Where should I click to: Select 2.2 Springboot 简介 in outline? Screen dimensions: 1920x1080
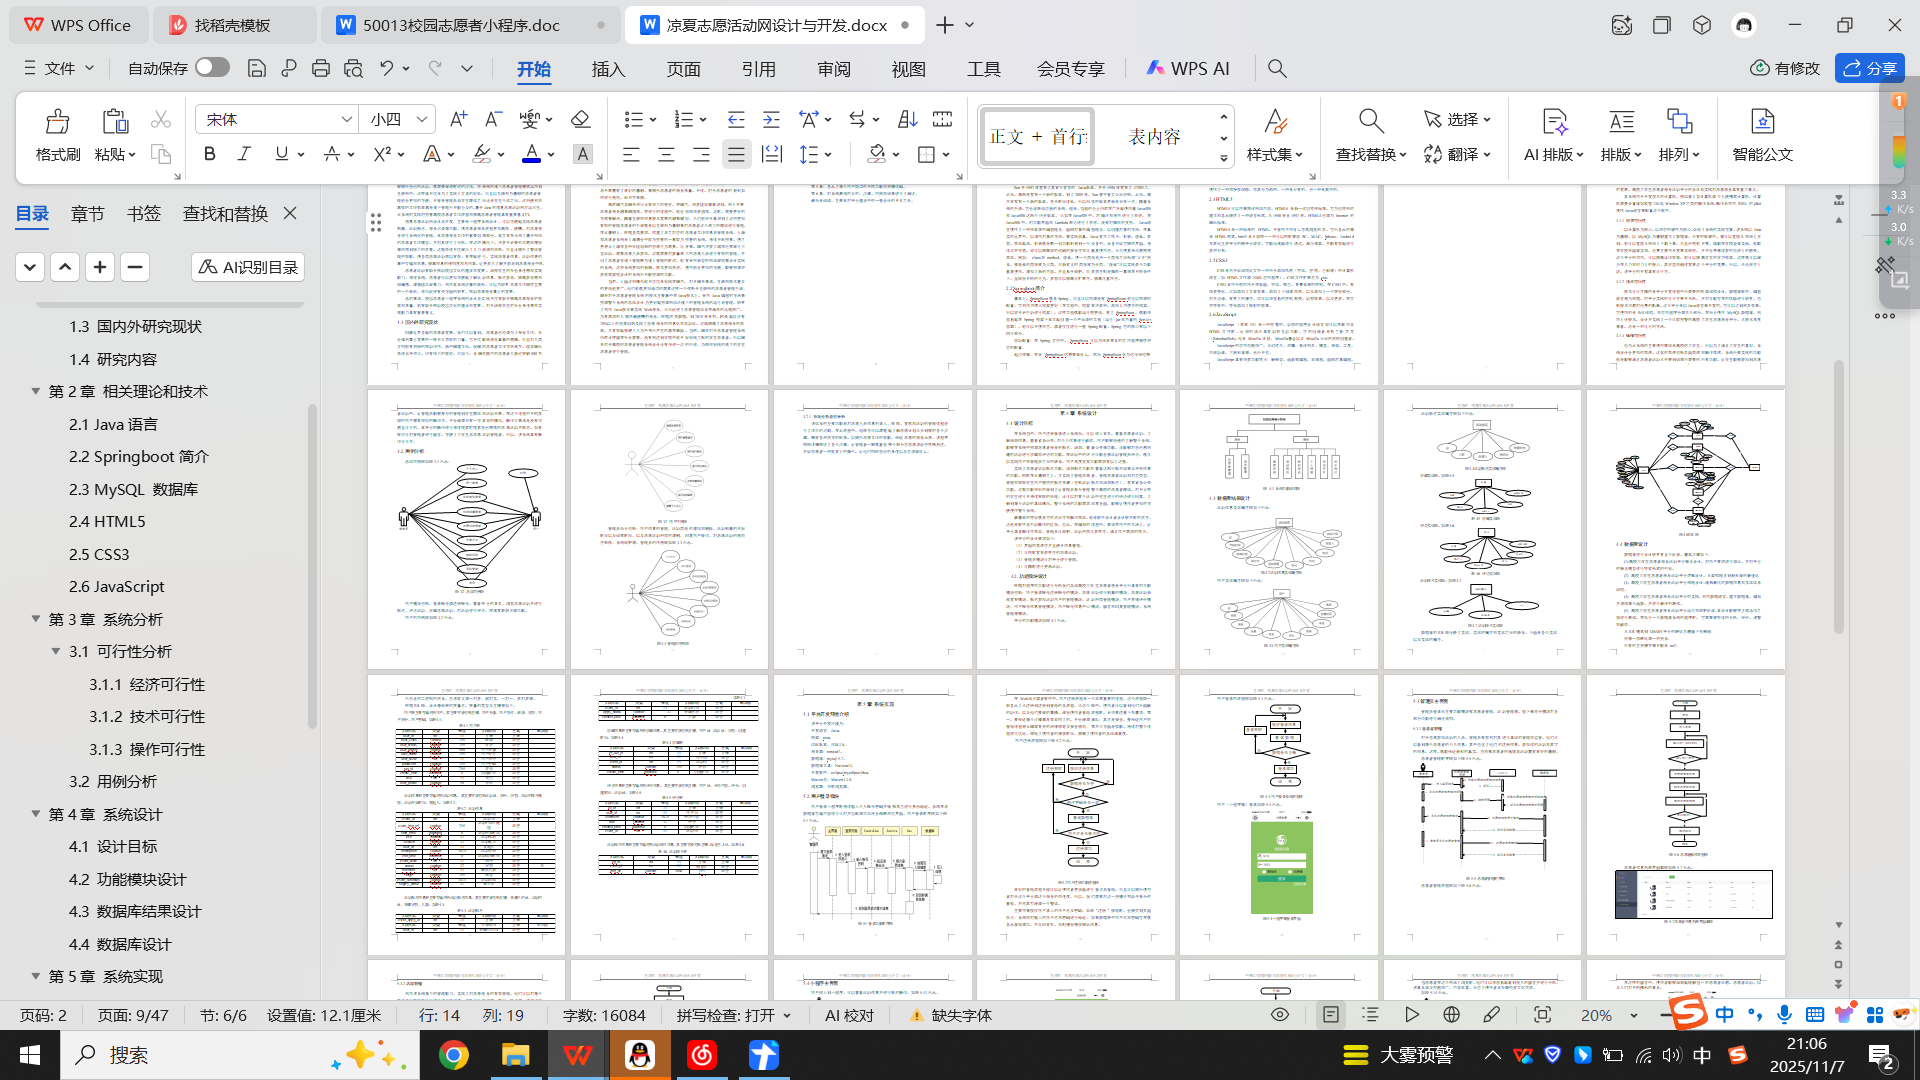coord(138,456)
